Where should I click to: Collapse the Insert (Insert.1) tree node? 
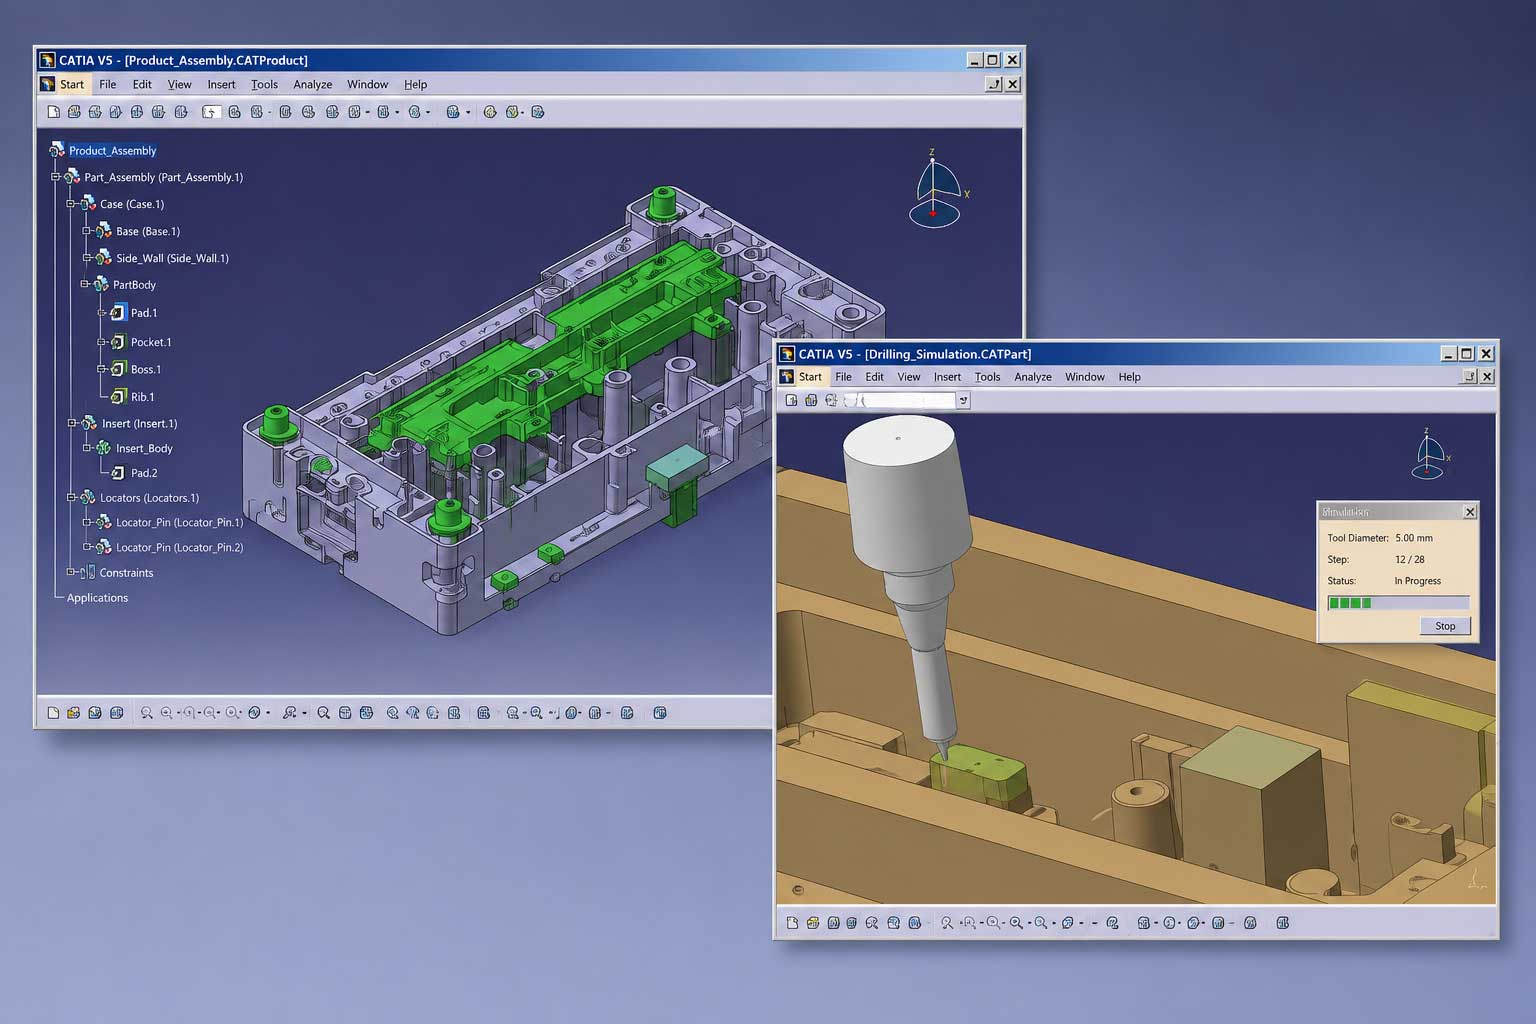click(72, 423)
